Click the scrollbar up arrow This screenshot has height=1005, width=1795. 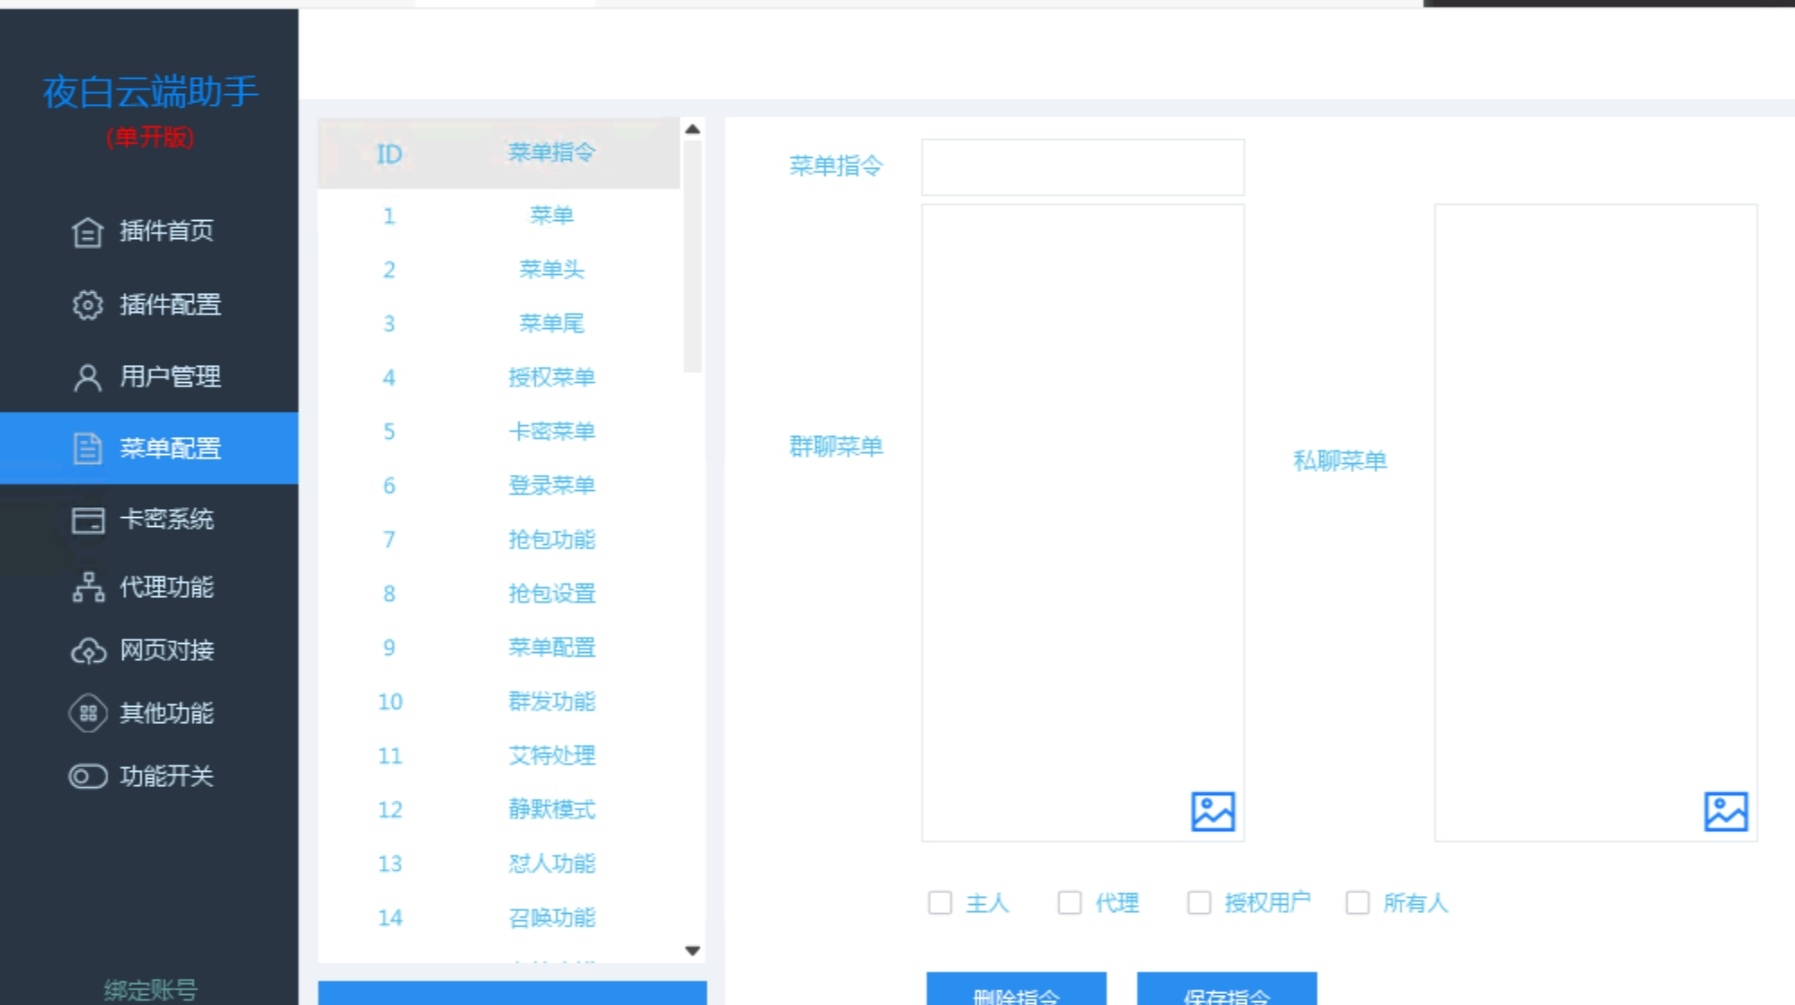691,129
